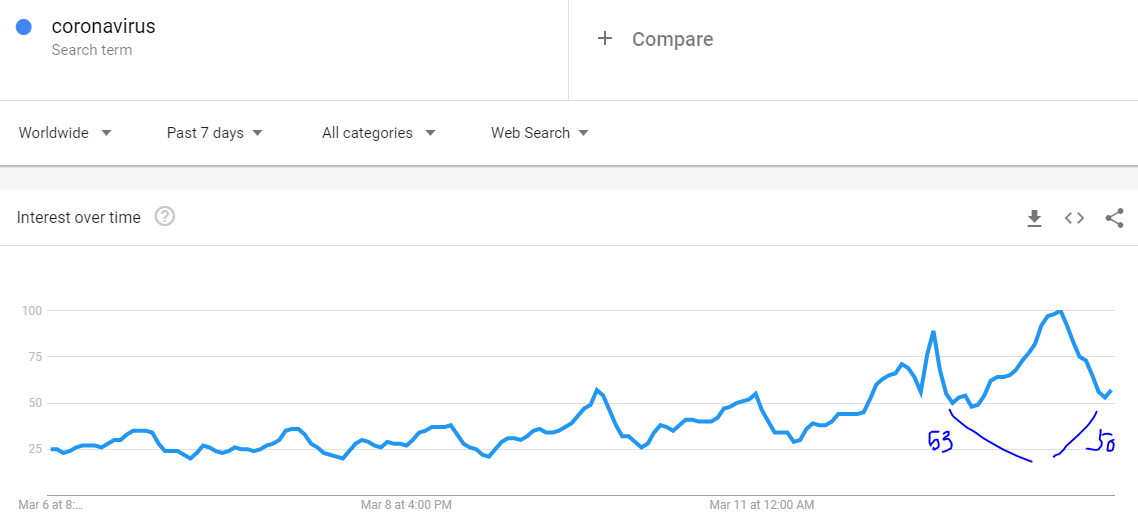The image size is (1138, 527).
Task: Share the Interest over time chart
Action: point(1114,218)
